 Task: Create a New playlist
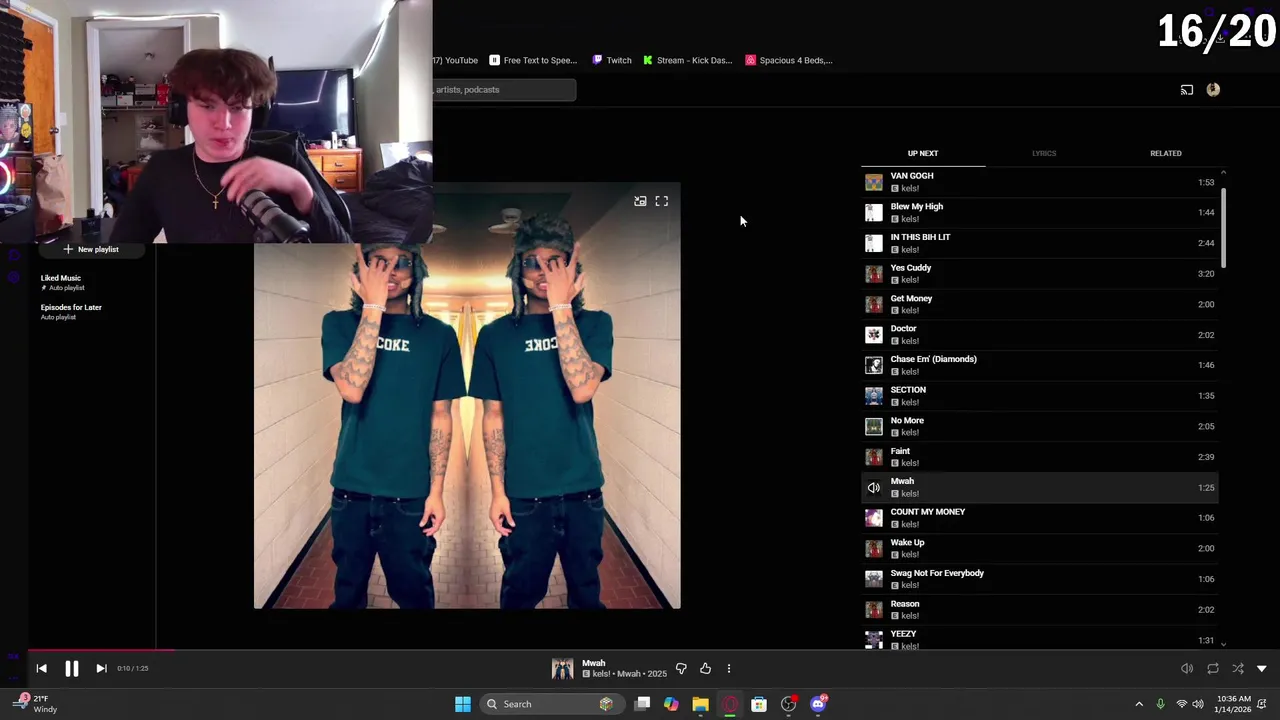(x=91, y=249)
